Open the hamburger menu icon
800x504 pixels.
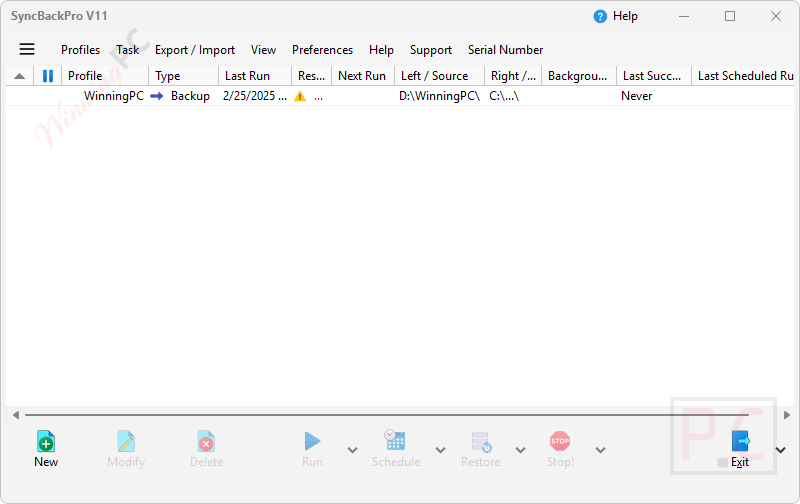coord(27,49)
